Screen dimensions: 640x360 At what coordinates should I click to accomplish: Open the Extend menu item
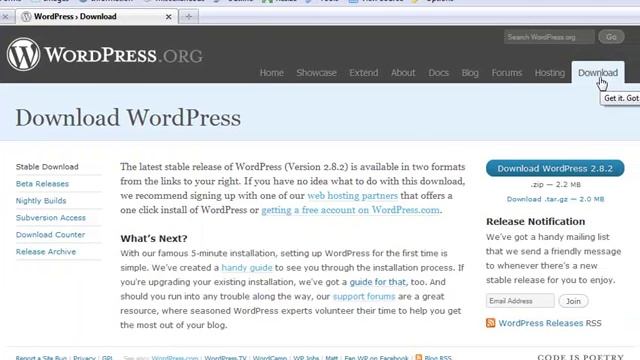[x=364, y=73]
